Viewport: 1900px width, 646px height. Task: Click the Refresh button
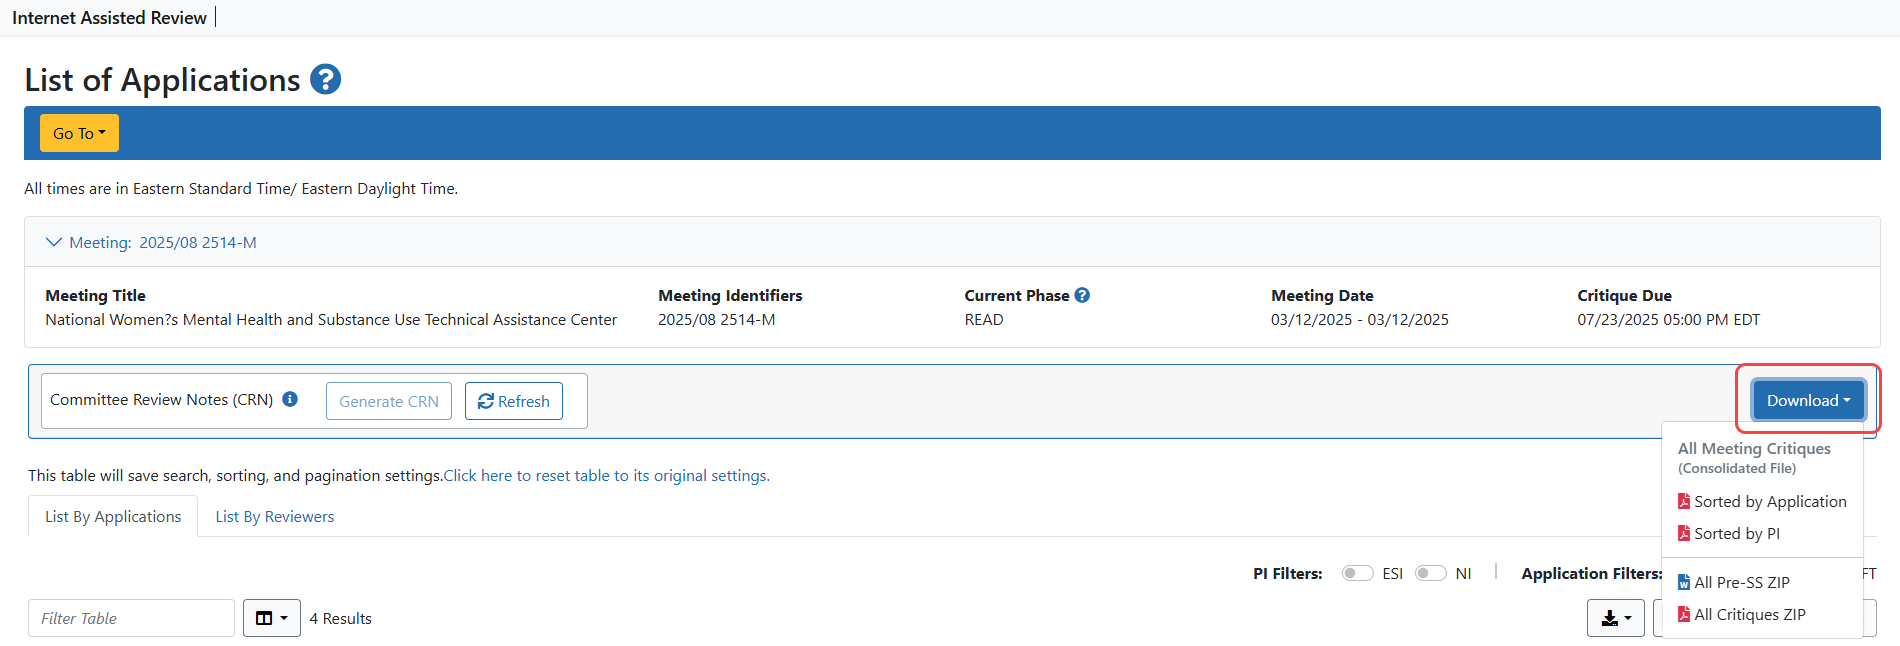(514, 401)
